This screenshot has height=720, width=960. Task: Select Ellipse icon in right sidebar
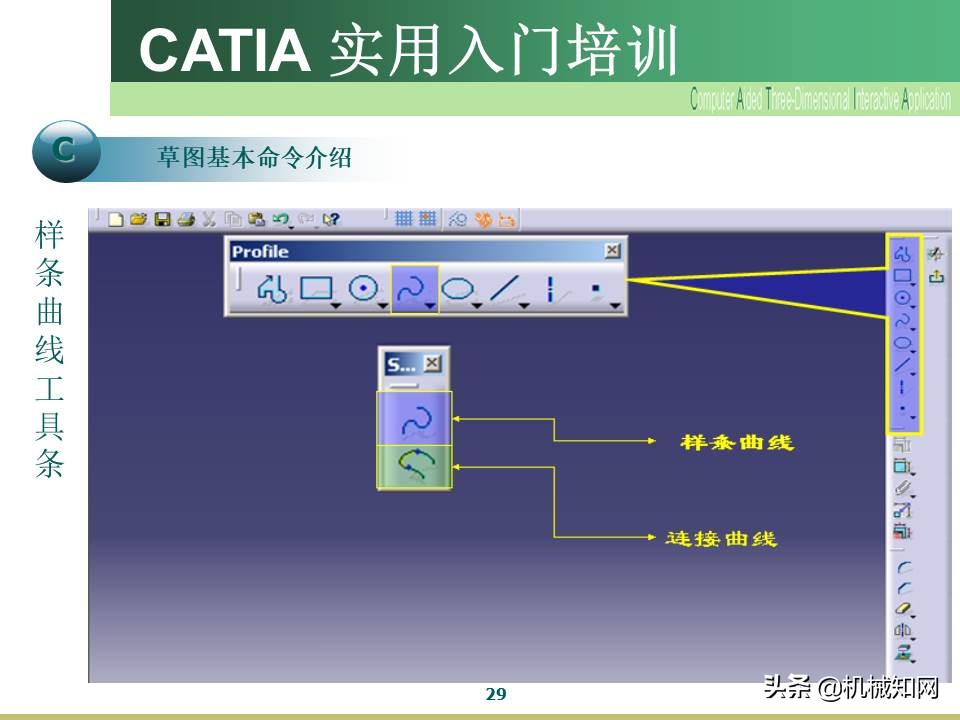tap(902, 343)
